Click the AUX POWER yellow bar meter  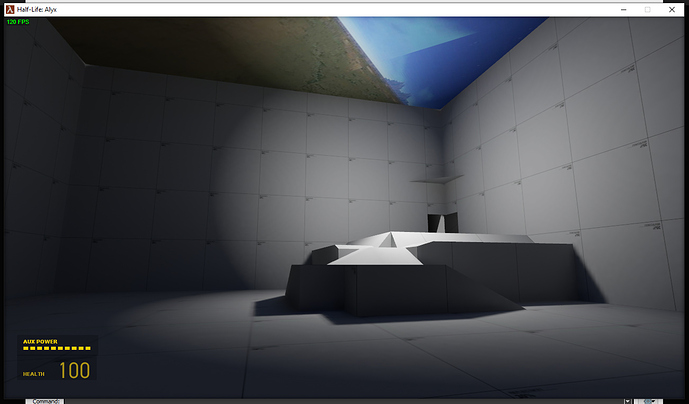(56, 349)
